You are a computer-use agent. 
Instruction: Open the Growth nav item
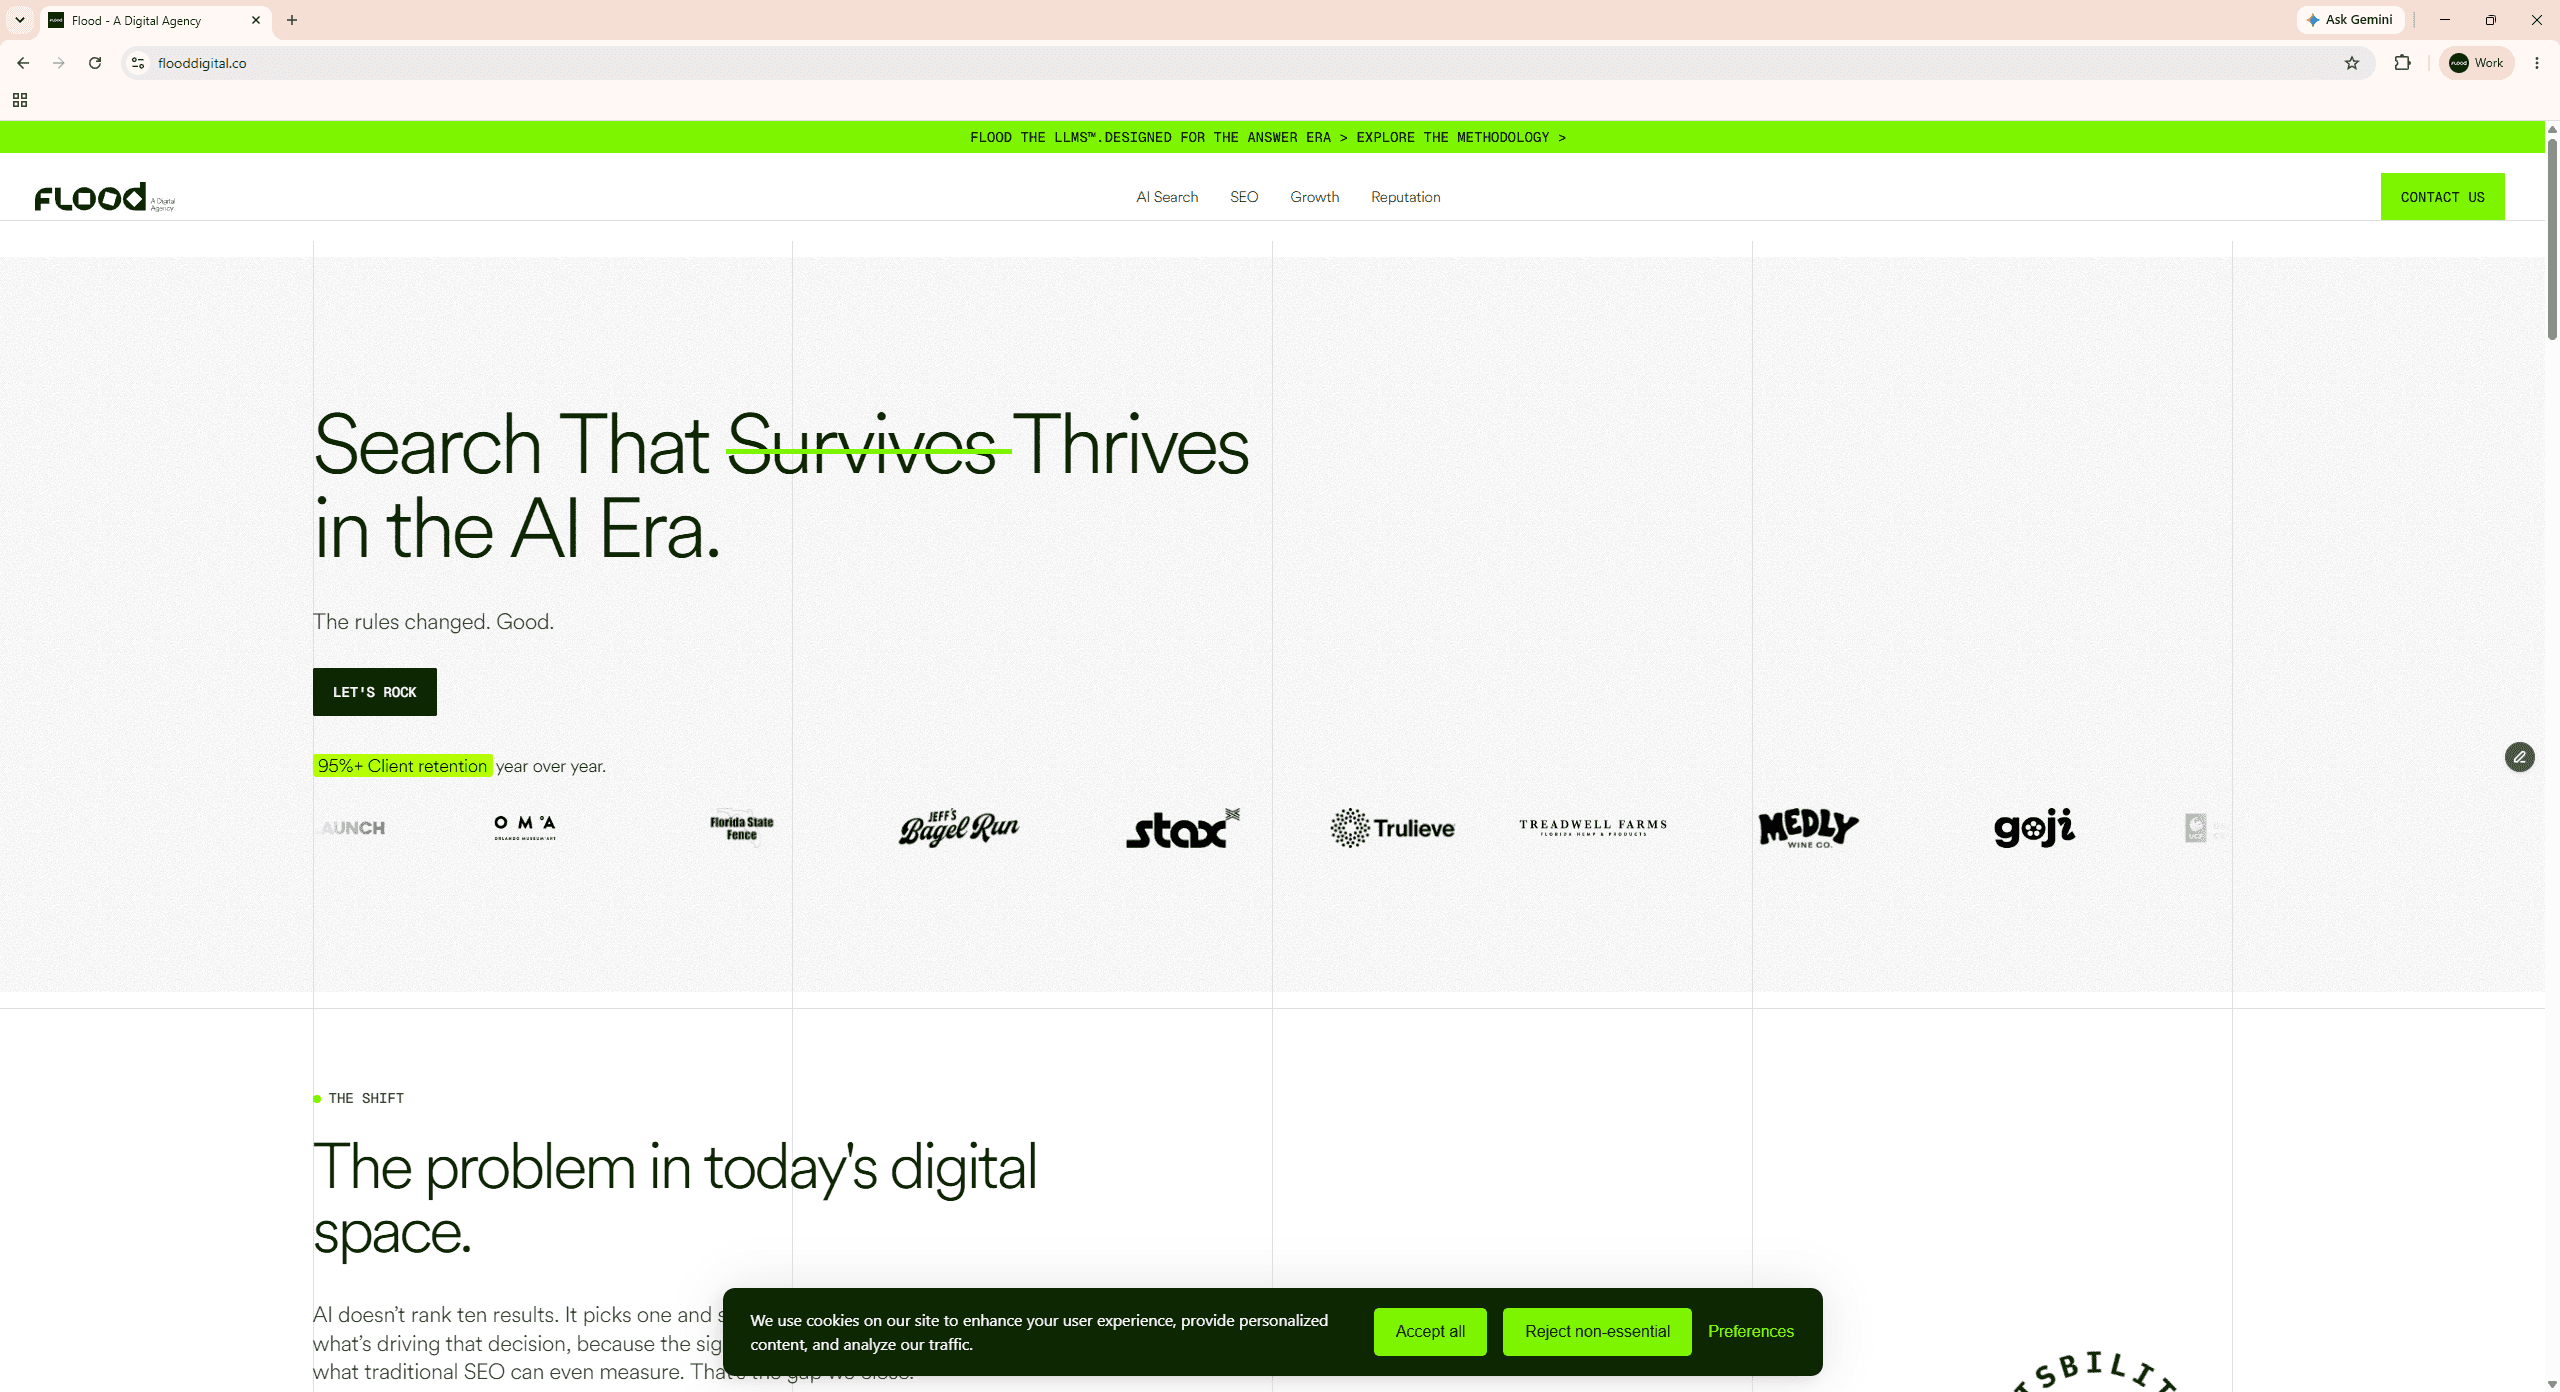point(1314,197)
